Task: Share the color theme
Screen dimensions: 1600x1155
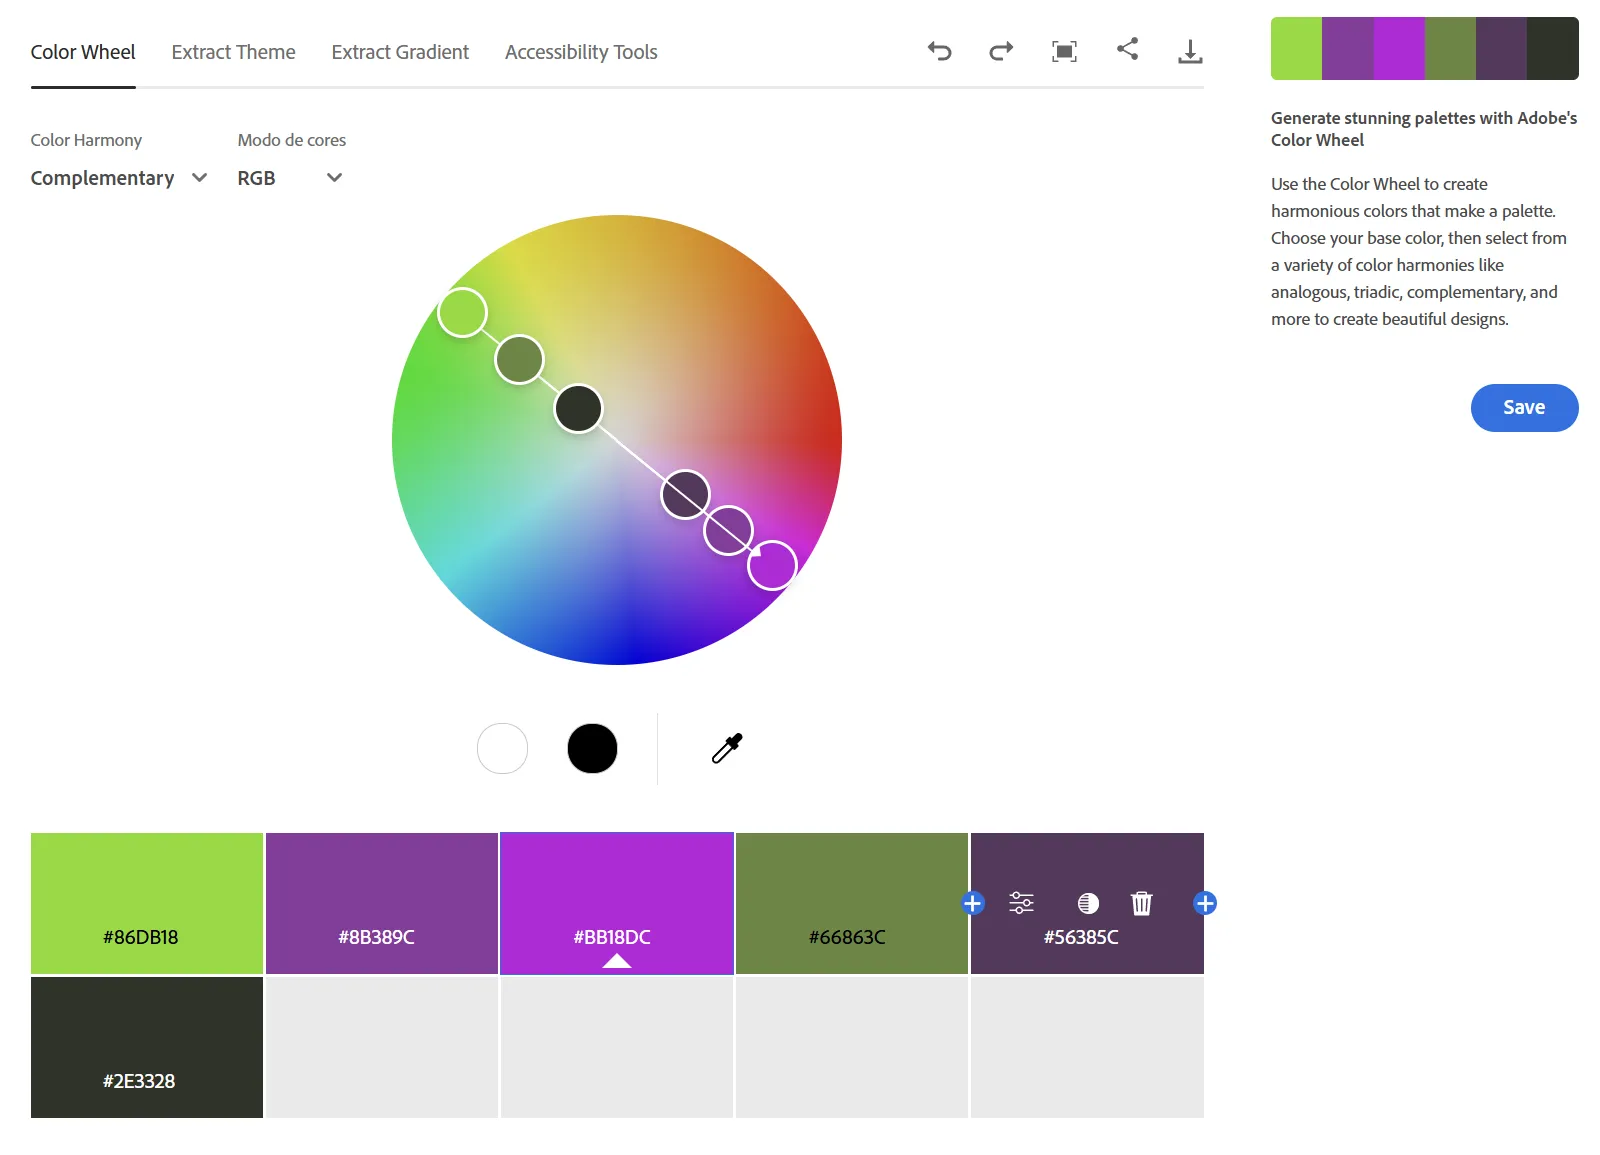Action: click(1127, 49)
